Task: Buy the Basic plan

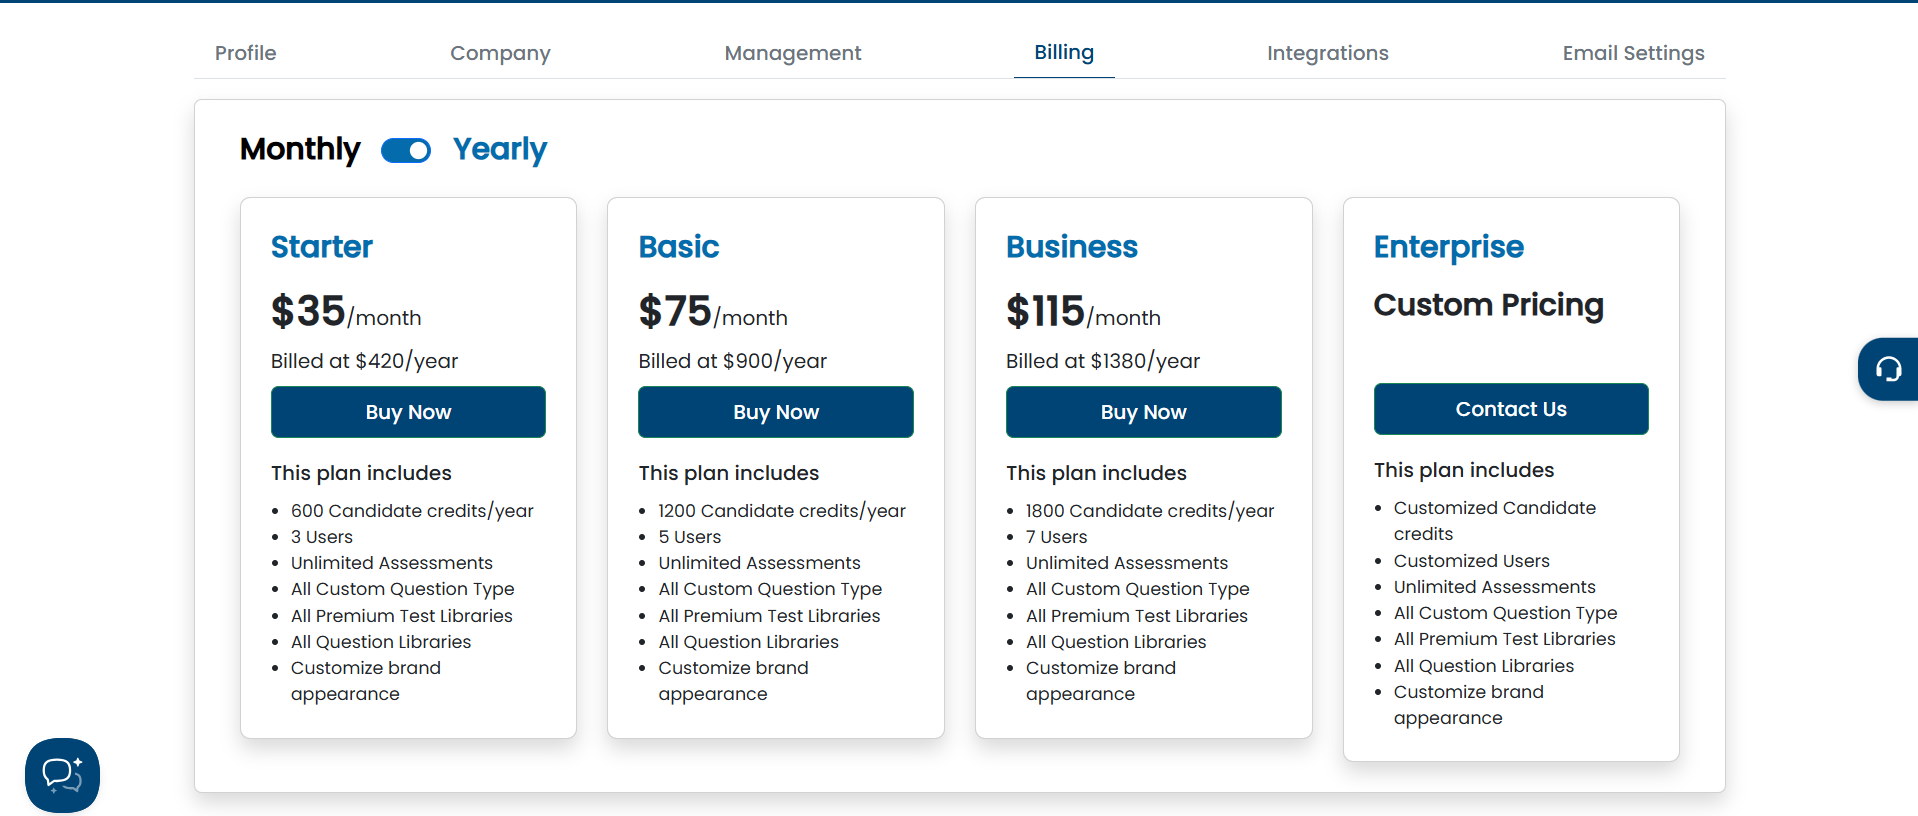Action: point(775,412)
